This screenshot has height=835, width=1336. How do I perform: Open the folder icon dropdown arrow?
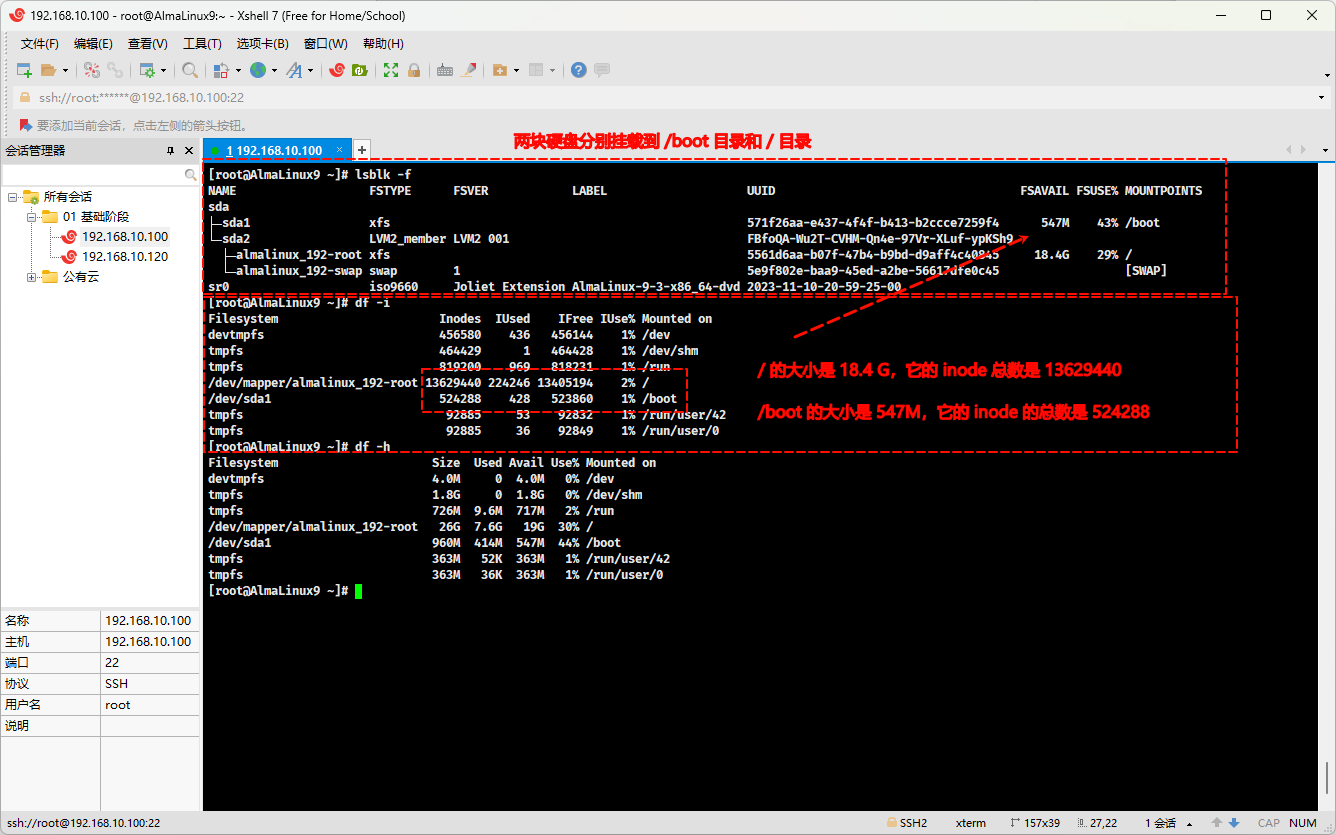click(65, 70)
